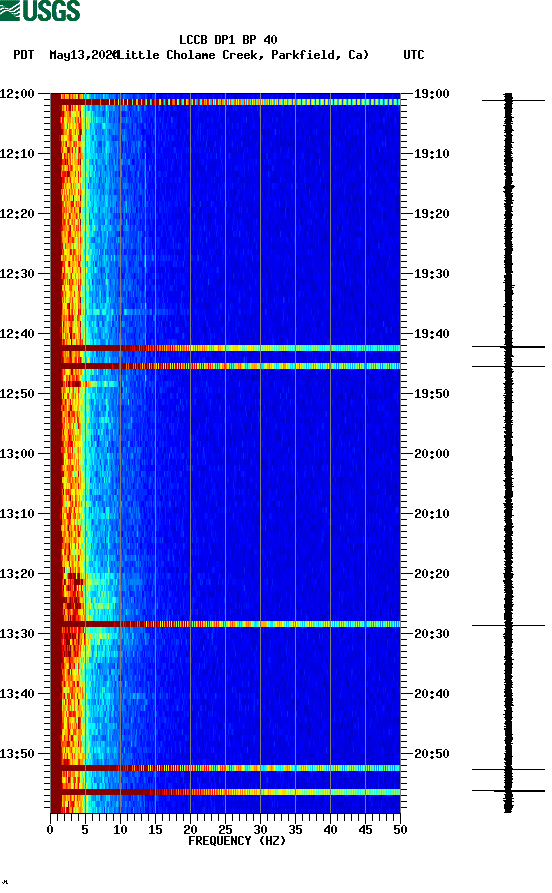Click the 10 Hz frequency tick label
Viewport: 552px width, 893px height.
120,830
